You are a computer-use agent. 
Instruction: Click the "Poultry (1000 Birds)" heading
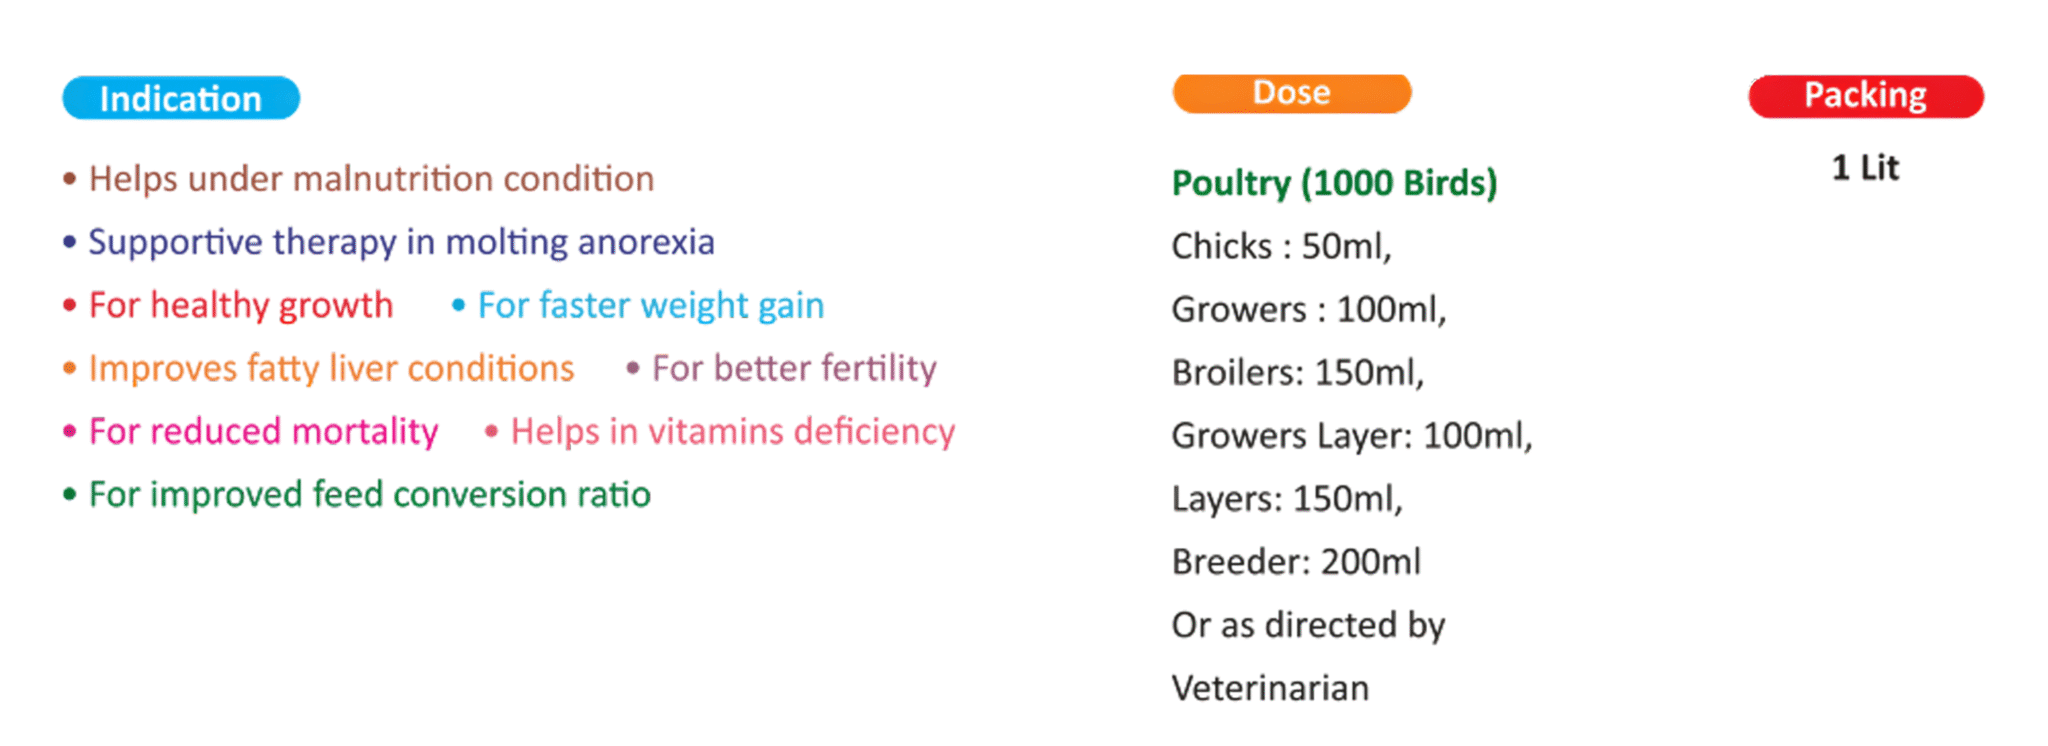click(1334, 183)
